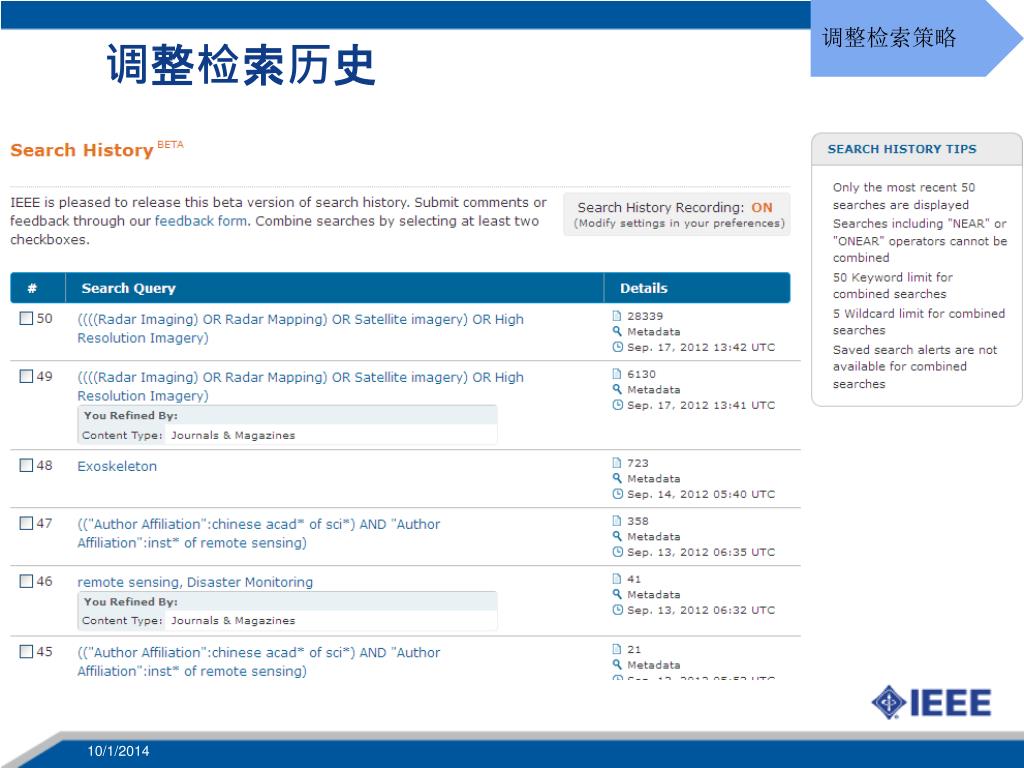Image resolution: width=1024 pixels, height=768 pixels.
Task: Click Modify settings in your preferences text
Action: (x=679, y=223)
